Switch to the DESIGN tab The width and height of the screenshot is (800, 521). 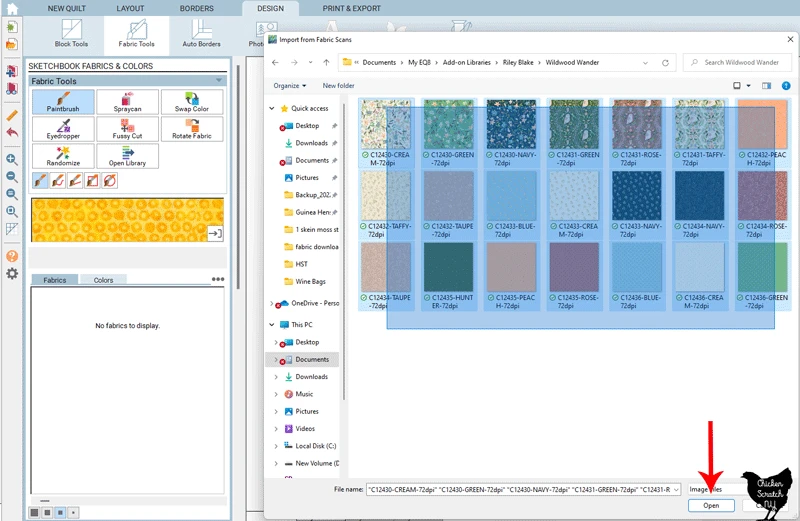[x=270, y=8]
